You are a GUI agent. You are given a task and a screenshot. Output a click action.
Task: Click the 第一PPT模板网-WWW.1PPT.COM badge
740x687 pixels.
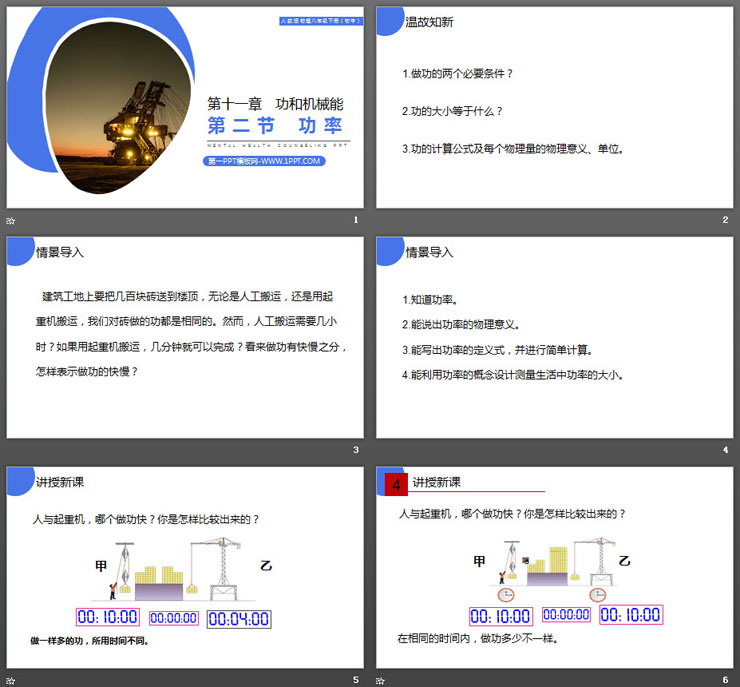(264, 161)
